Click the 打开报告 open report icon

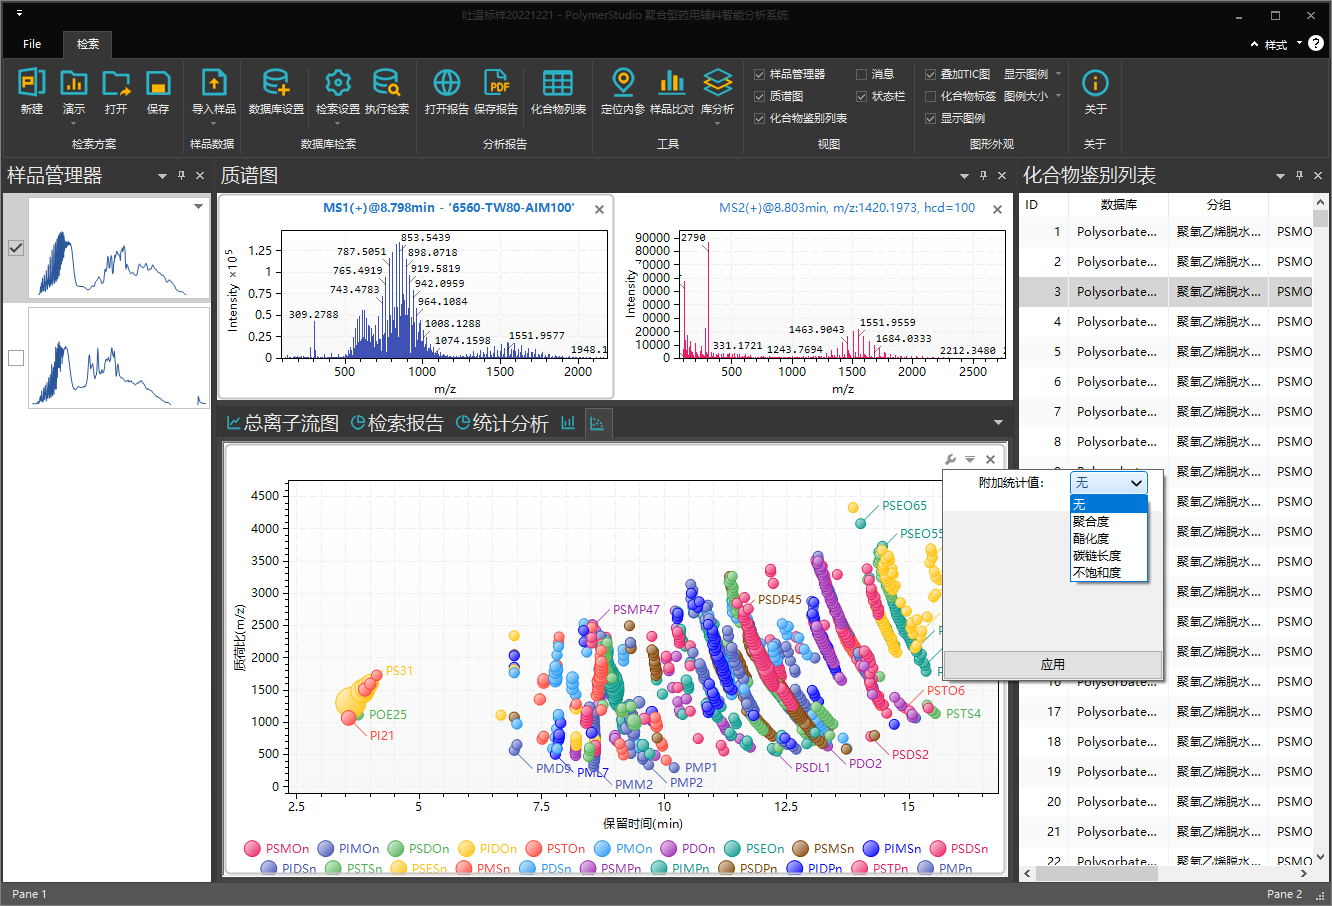point(446,82)
